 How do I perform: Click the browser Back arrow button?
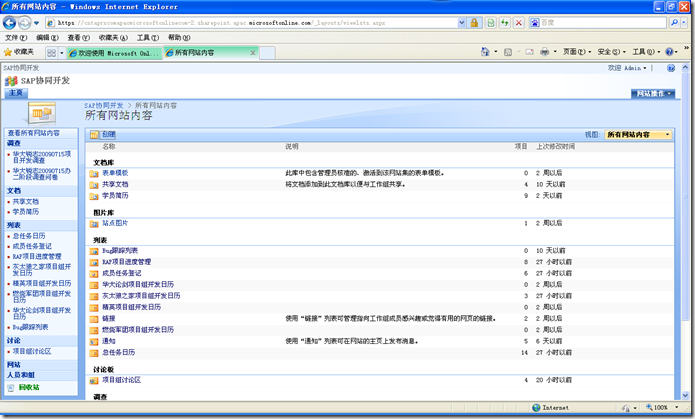click(9, 23)
